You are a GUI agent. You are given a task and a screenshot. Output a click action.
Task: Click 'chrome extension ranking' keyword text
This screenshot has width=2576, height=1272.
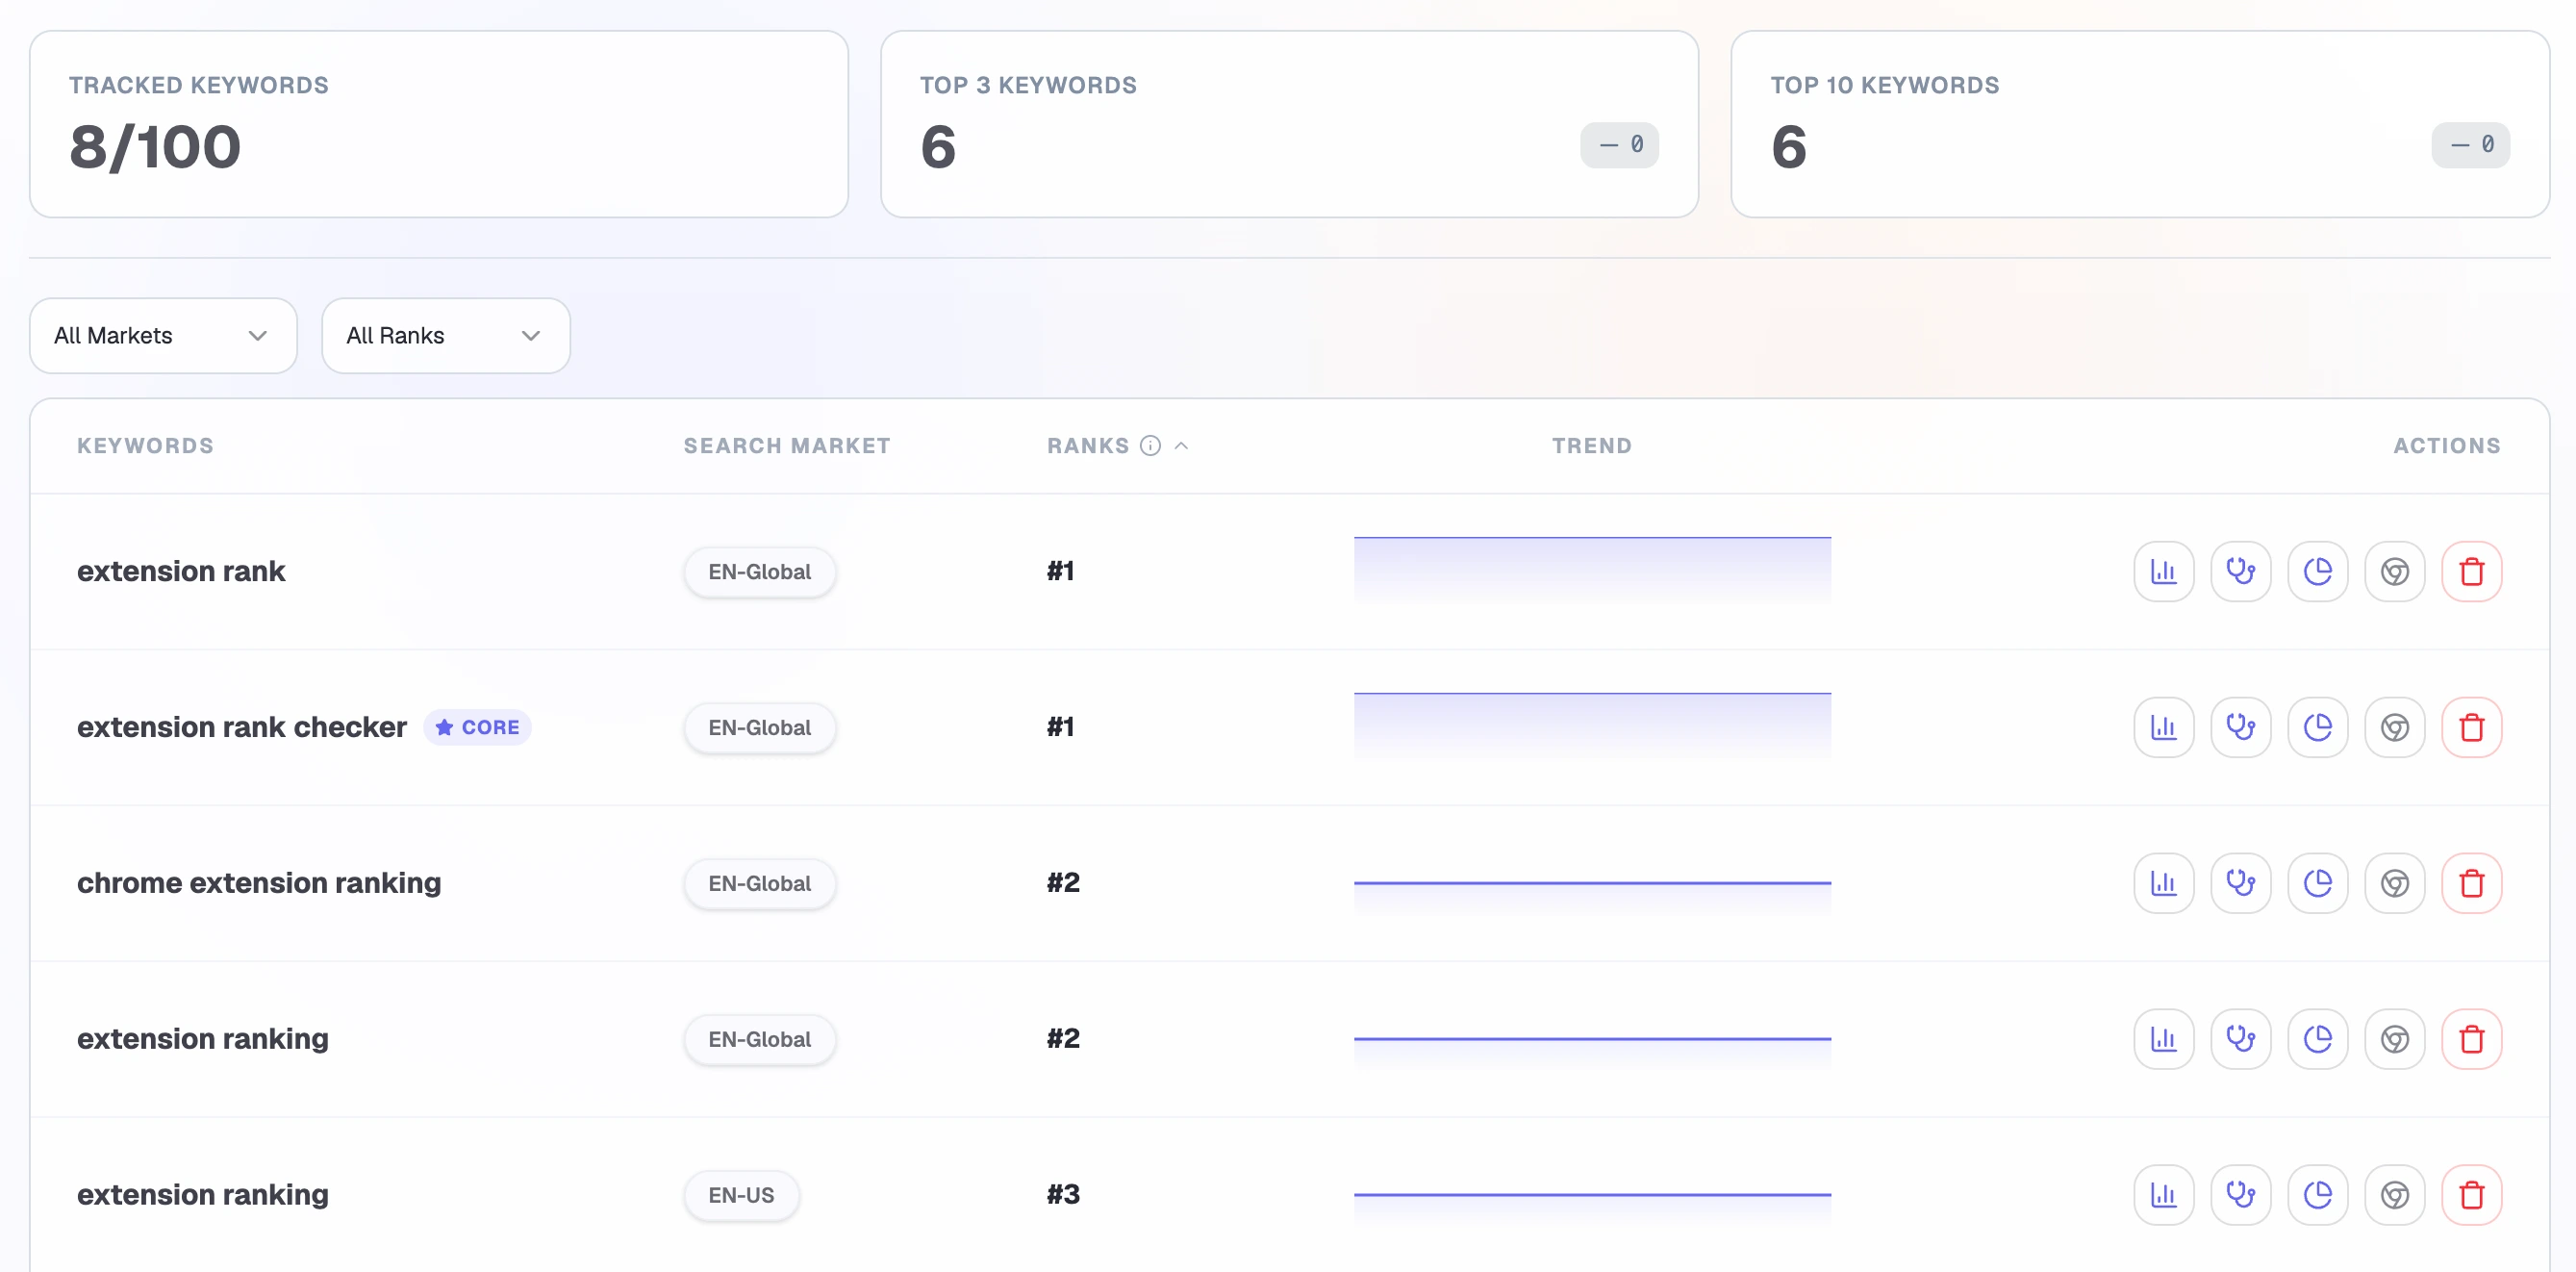click(259, 883)
